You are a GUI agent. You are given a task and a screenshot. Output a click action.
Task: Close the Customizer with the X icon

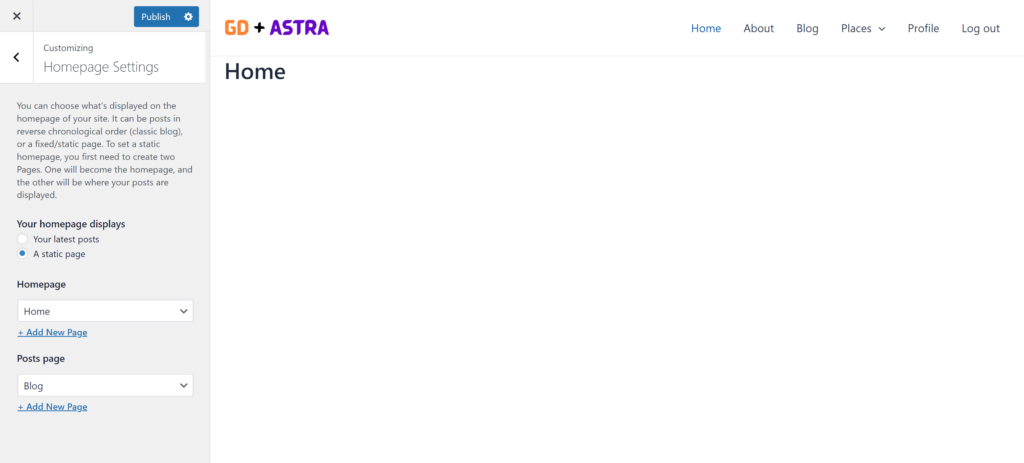tap(16, 16)
